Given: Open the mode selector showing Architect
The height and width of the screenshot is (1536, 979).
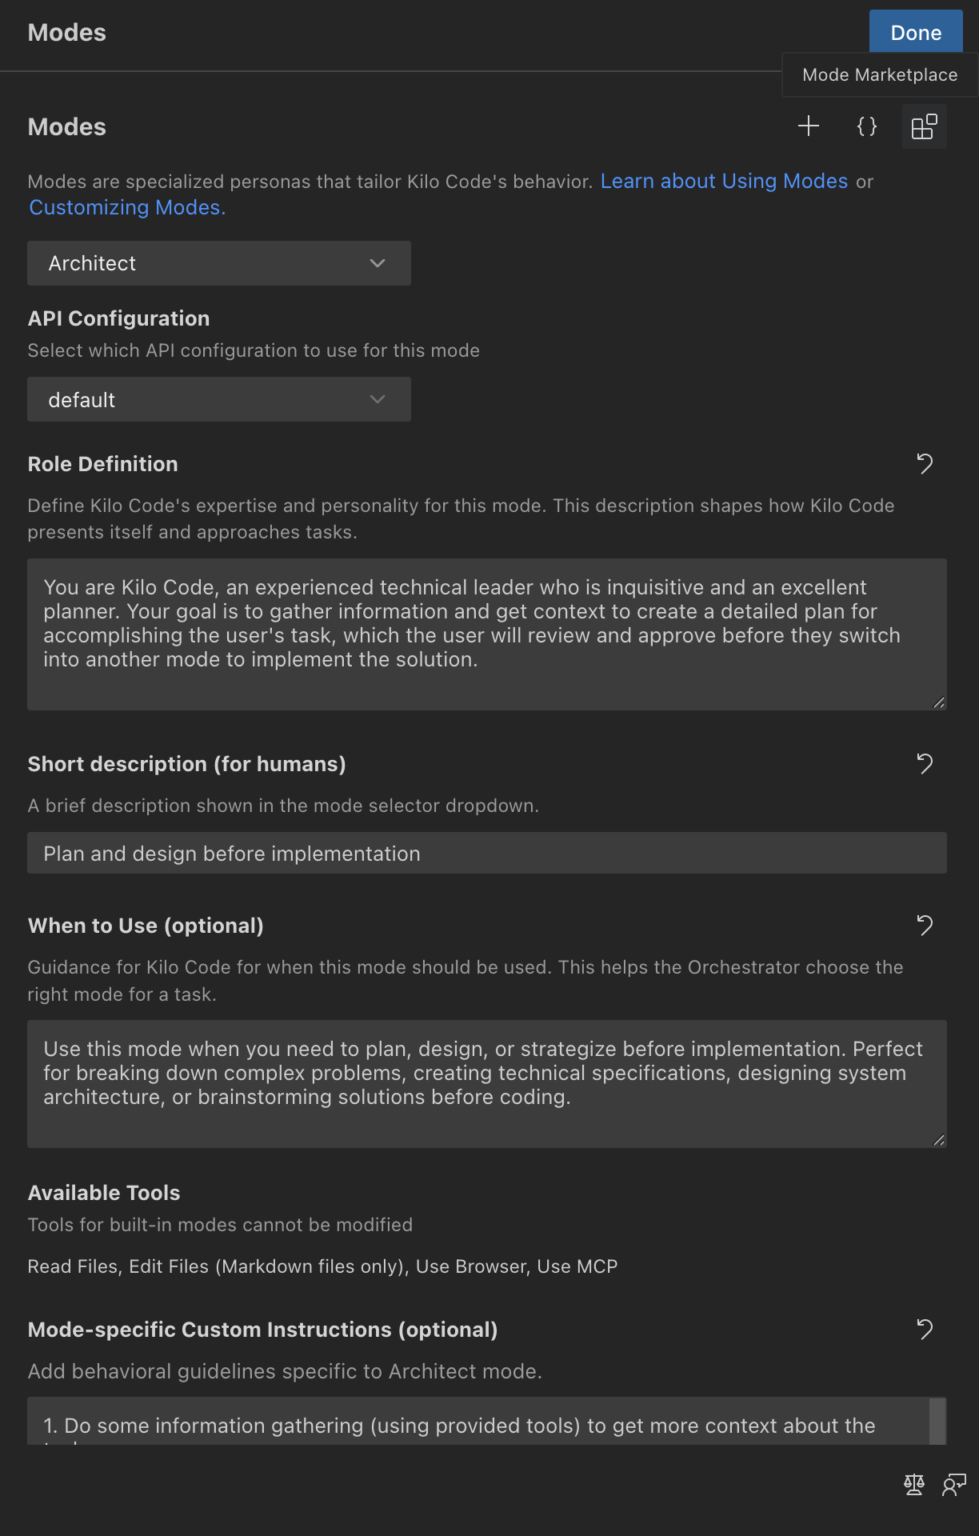Looking at the screenshot, I should 218,263.
